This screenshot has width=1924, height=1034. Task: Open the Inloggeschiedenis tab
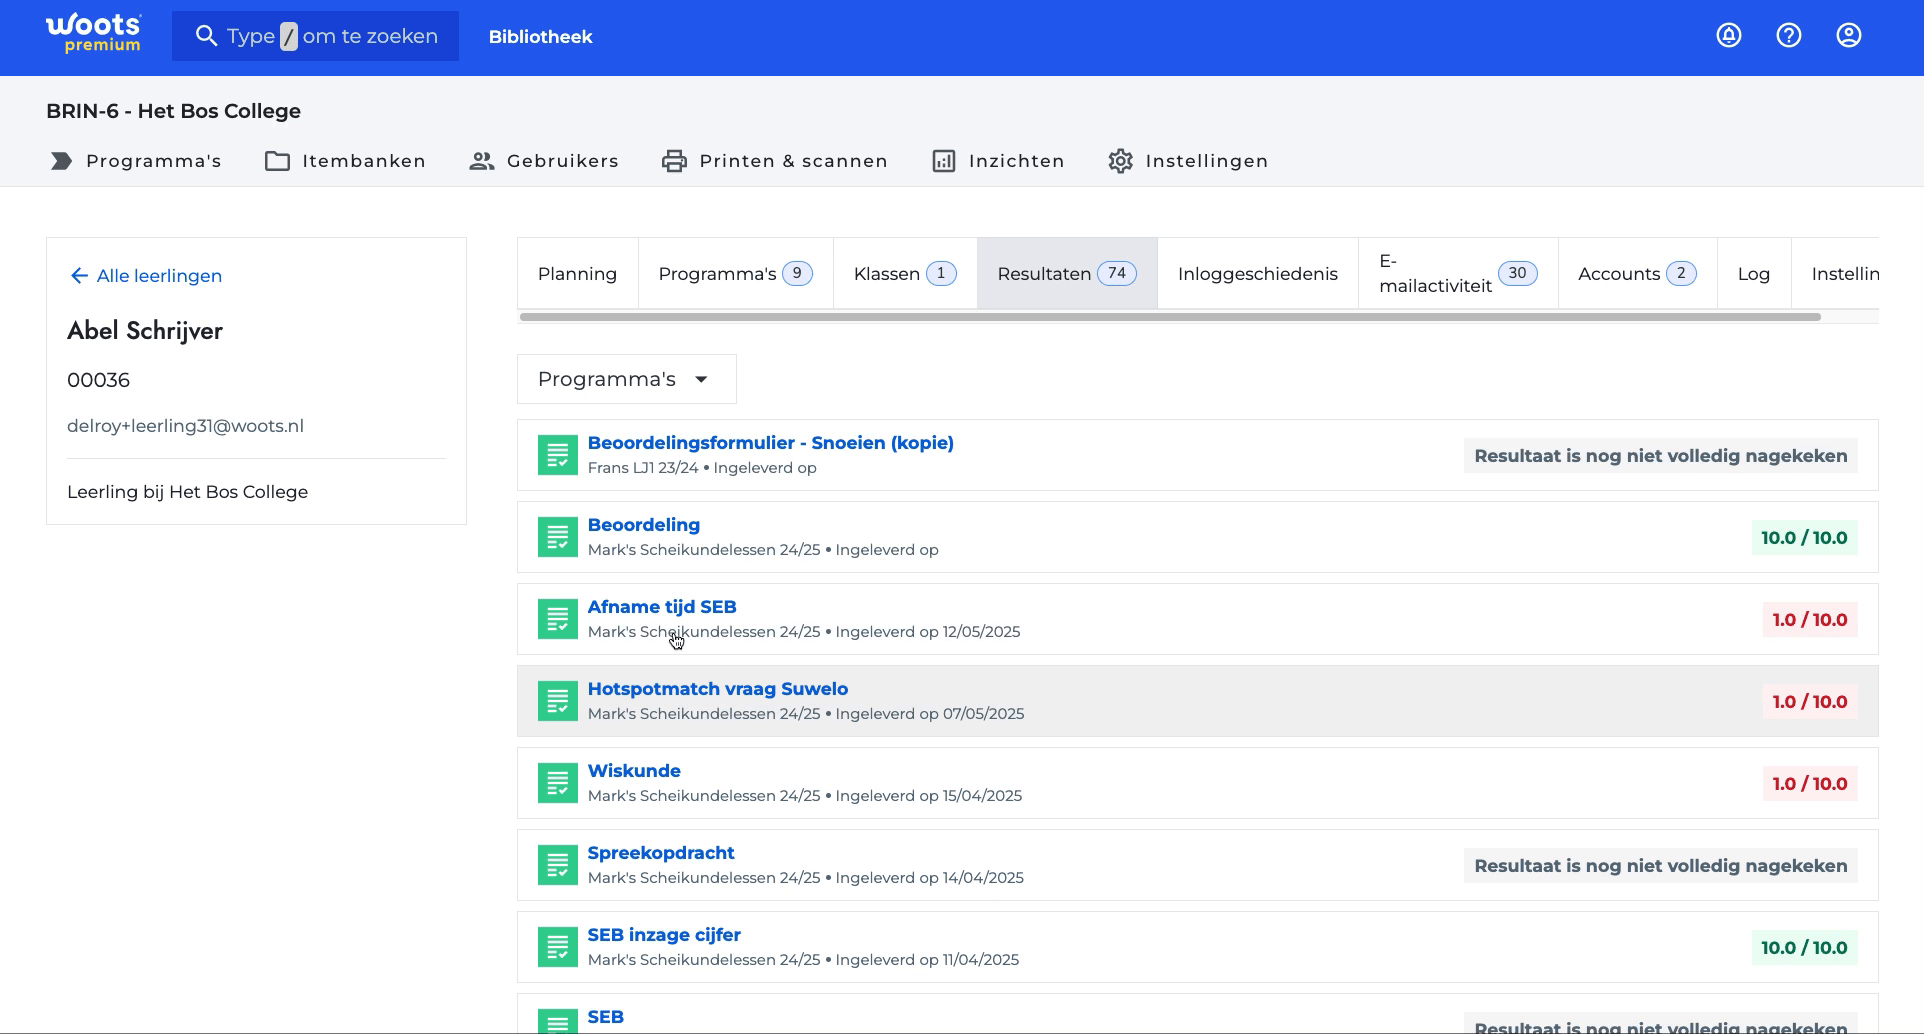coord(1257,273)
